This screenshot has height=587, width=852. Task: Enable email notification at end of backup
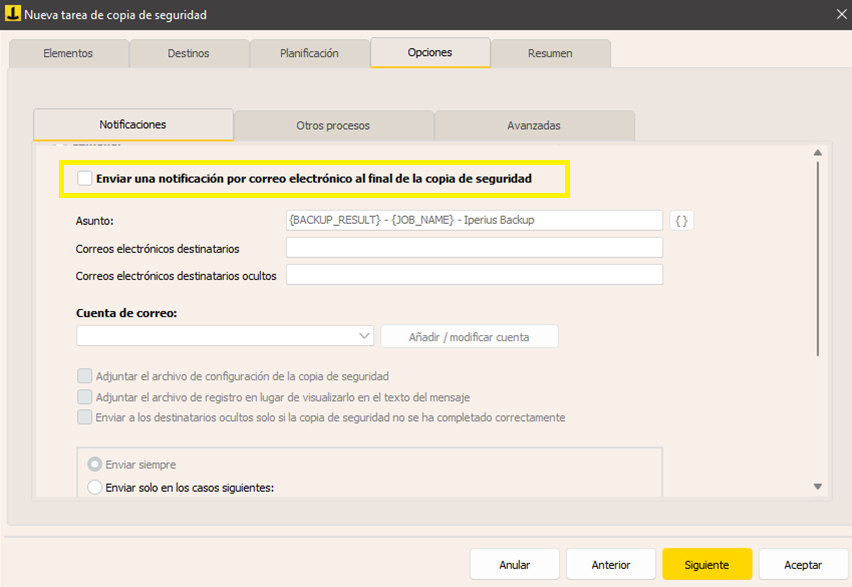point(85,178)
